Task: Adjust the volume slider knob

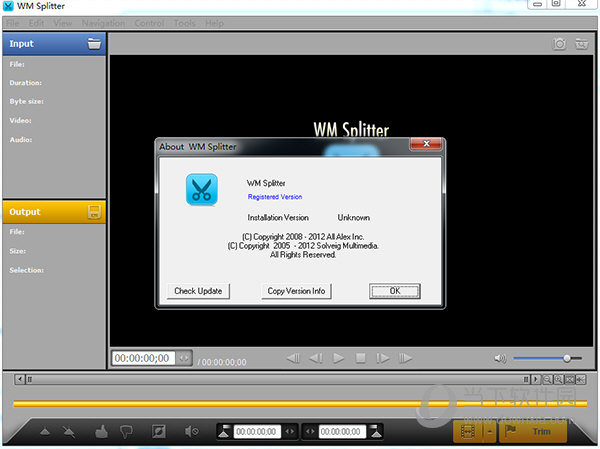Action: coord(567,358)
